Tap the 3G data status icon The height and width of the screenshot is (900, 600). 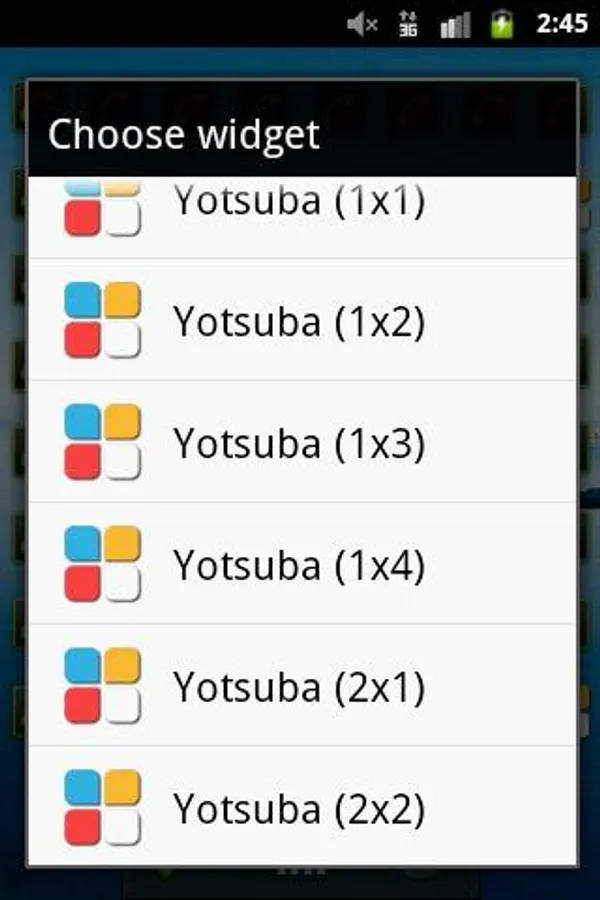[x=408, y=24]
